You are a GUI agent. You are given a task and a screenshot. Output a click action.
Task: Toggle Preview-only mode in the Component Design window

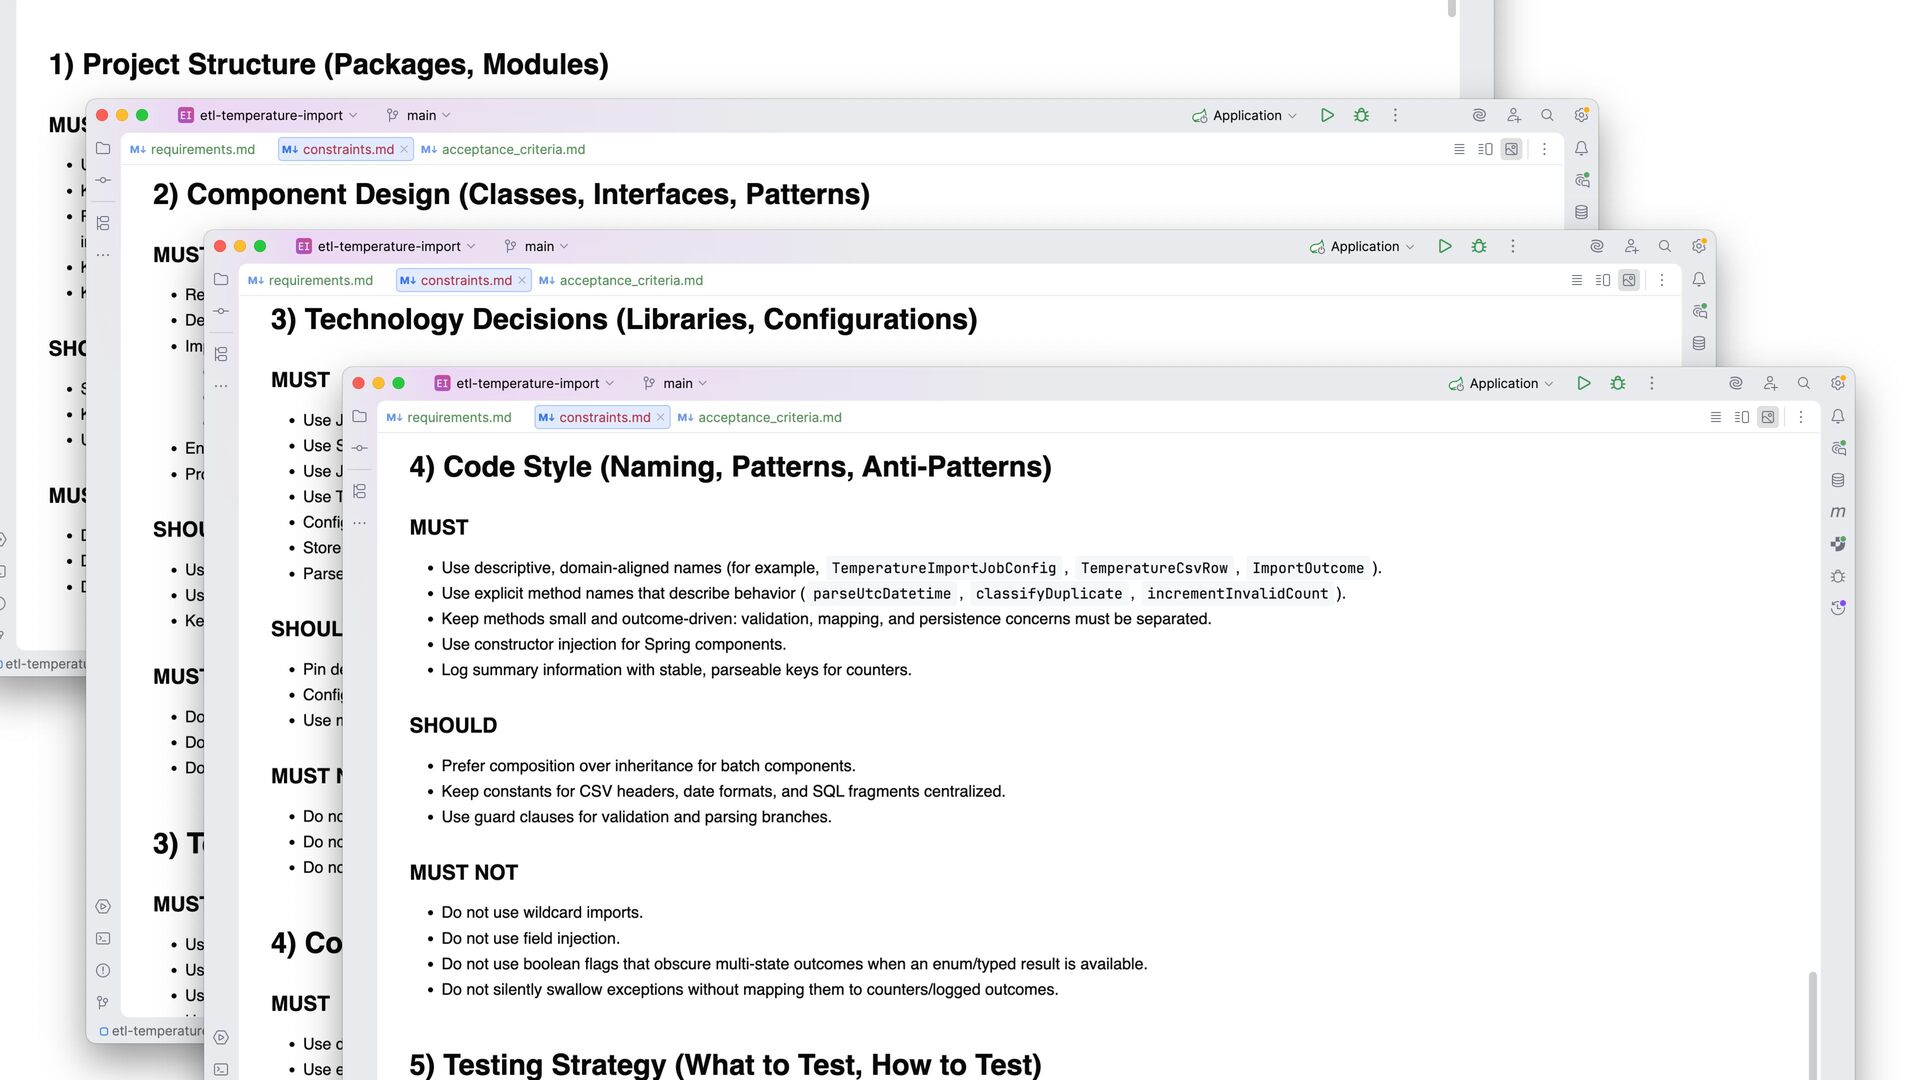pos(1511,149)
